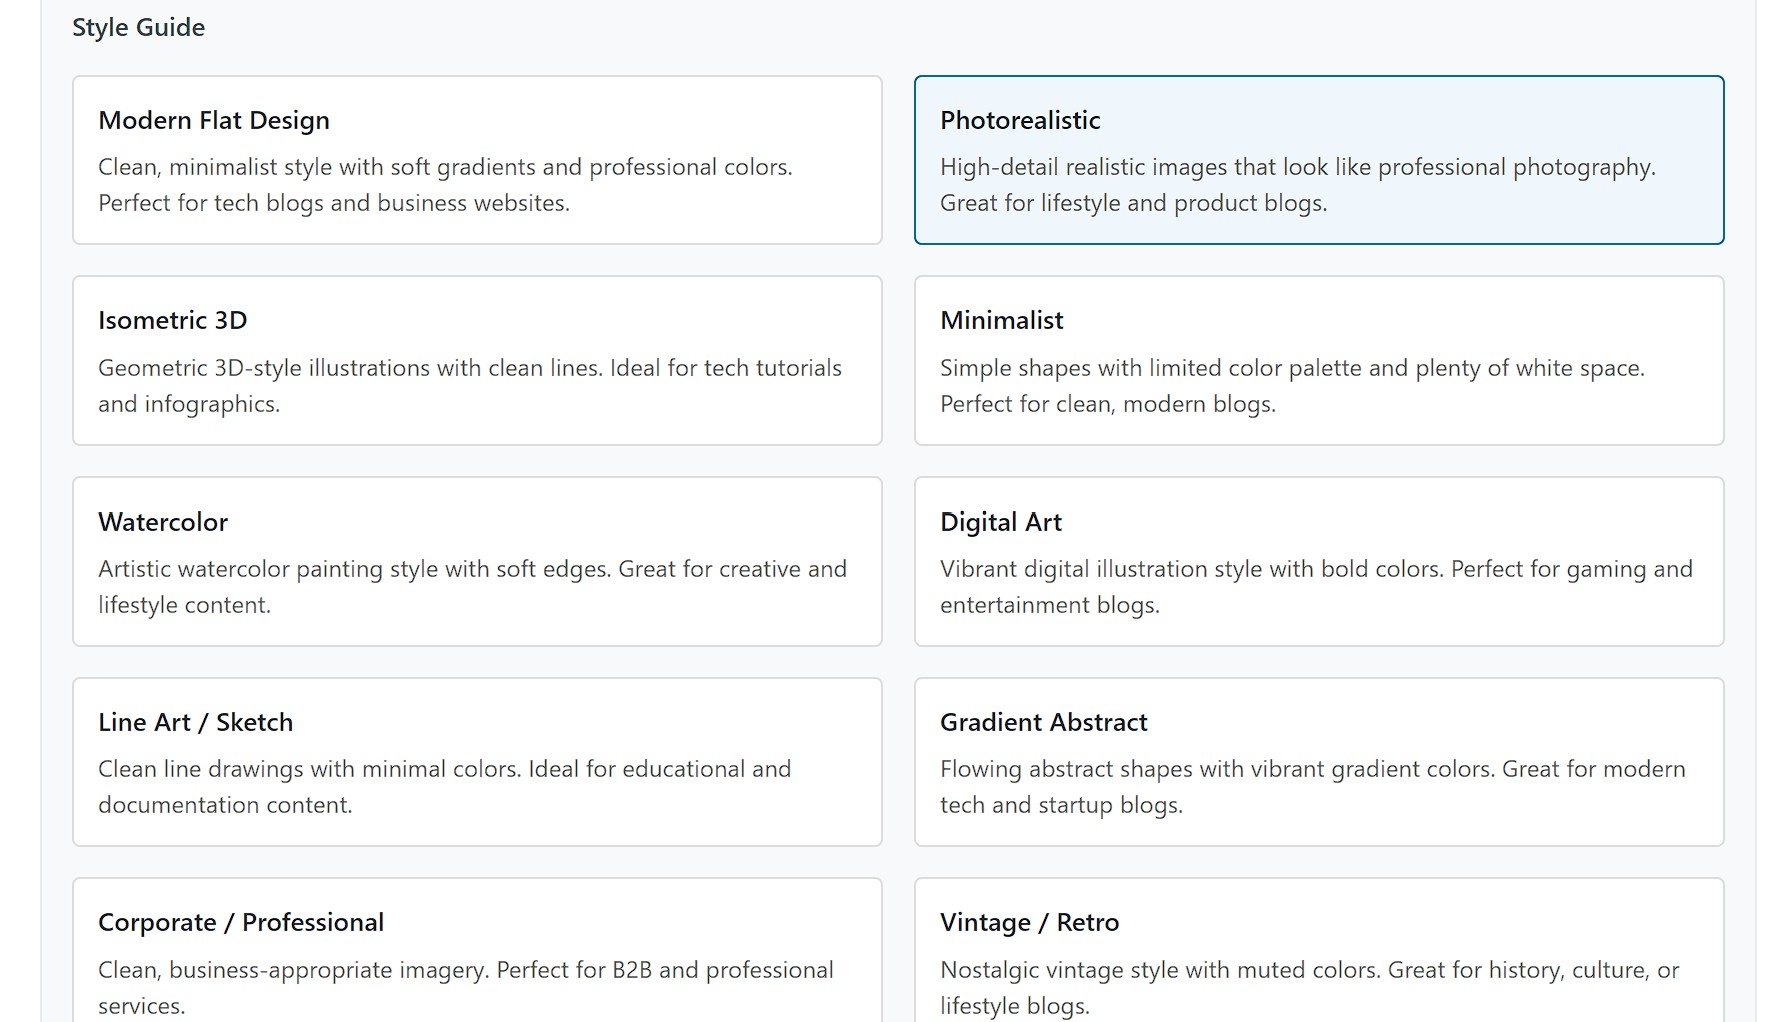Screen dimensions: 1790x1022
Task: Click the 'High-detail realistic images' description
Action: (1297, 167)
